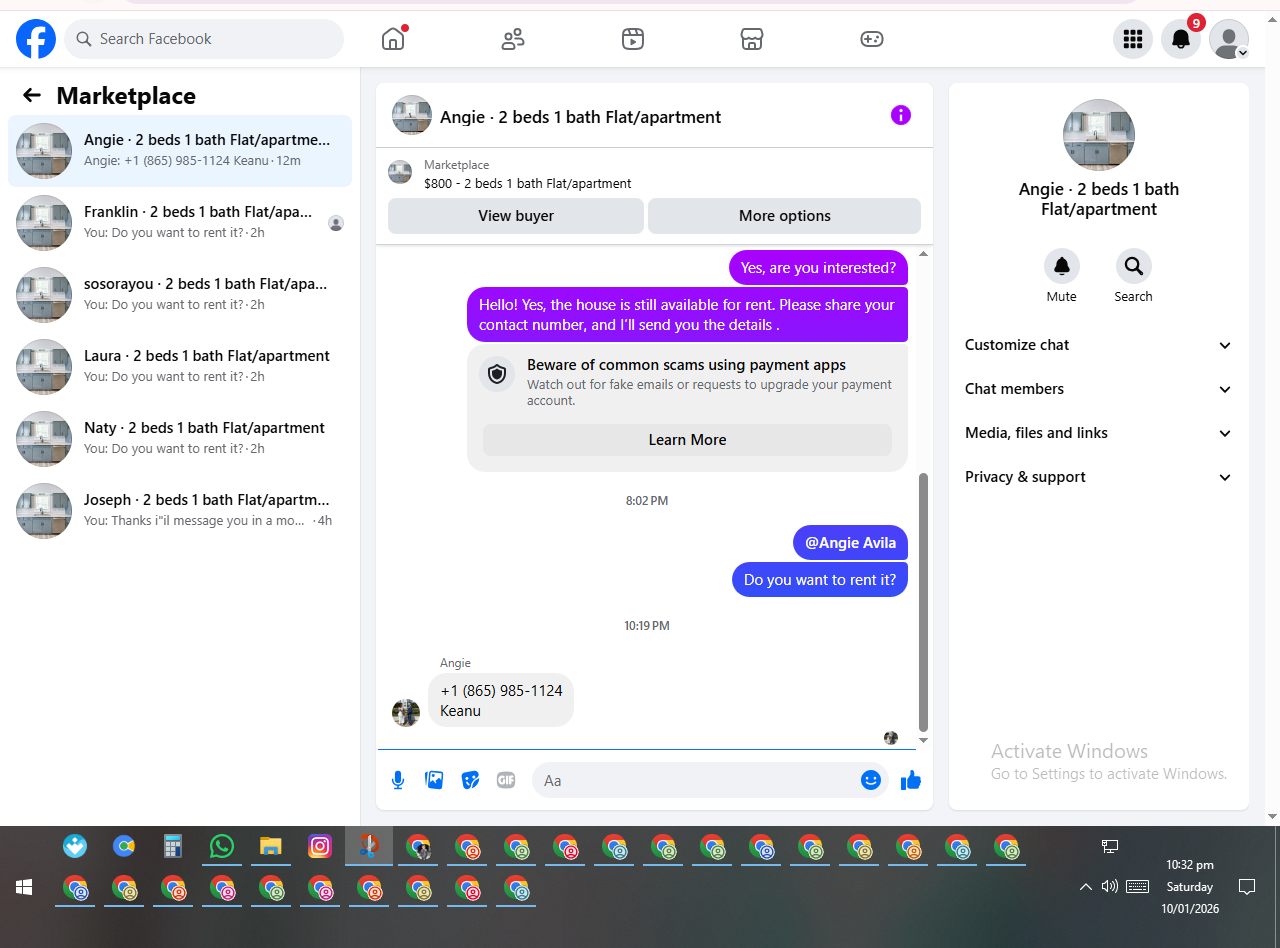
Task: Open the Angie conversation in the list
Action: pos(180,151)
